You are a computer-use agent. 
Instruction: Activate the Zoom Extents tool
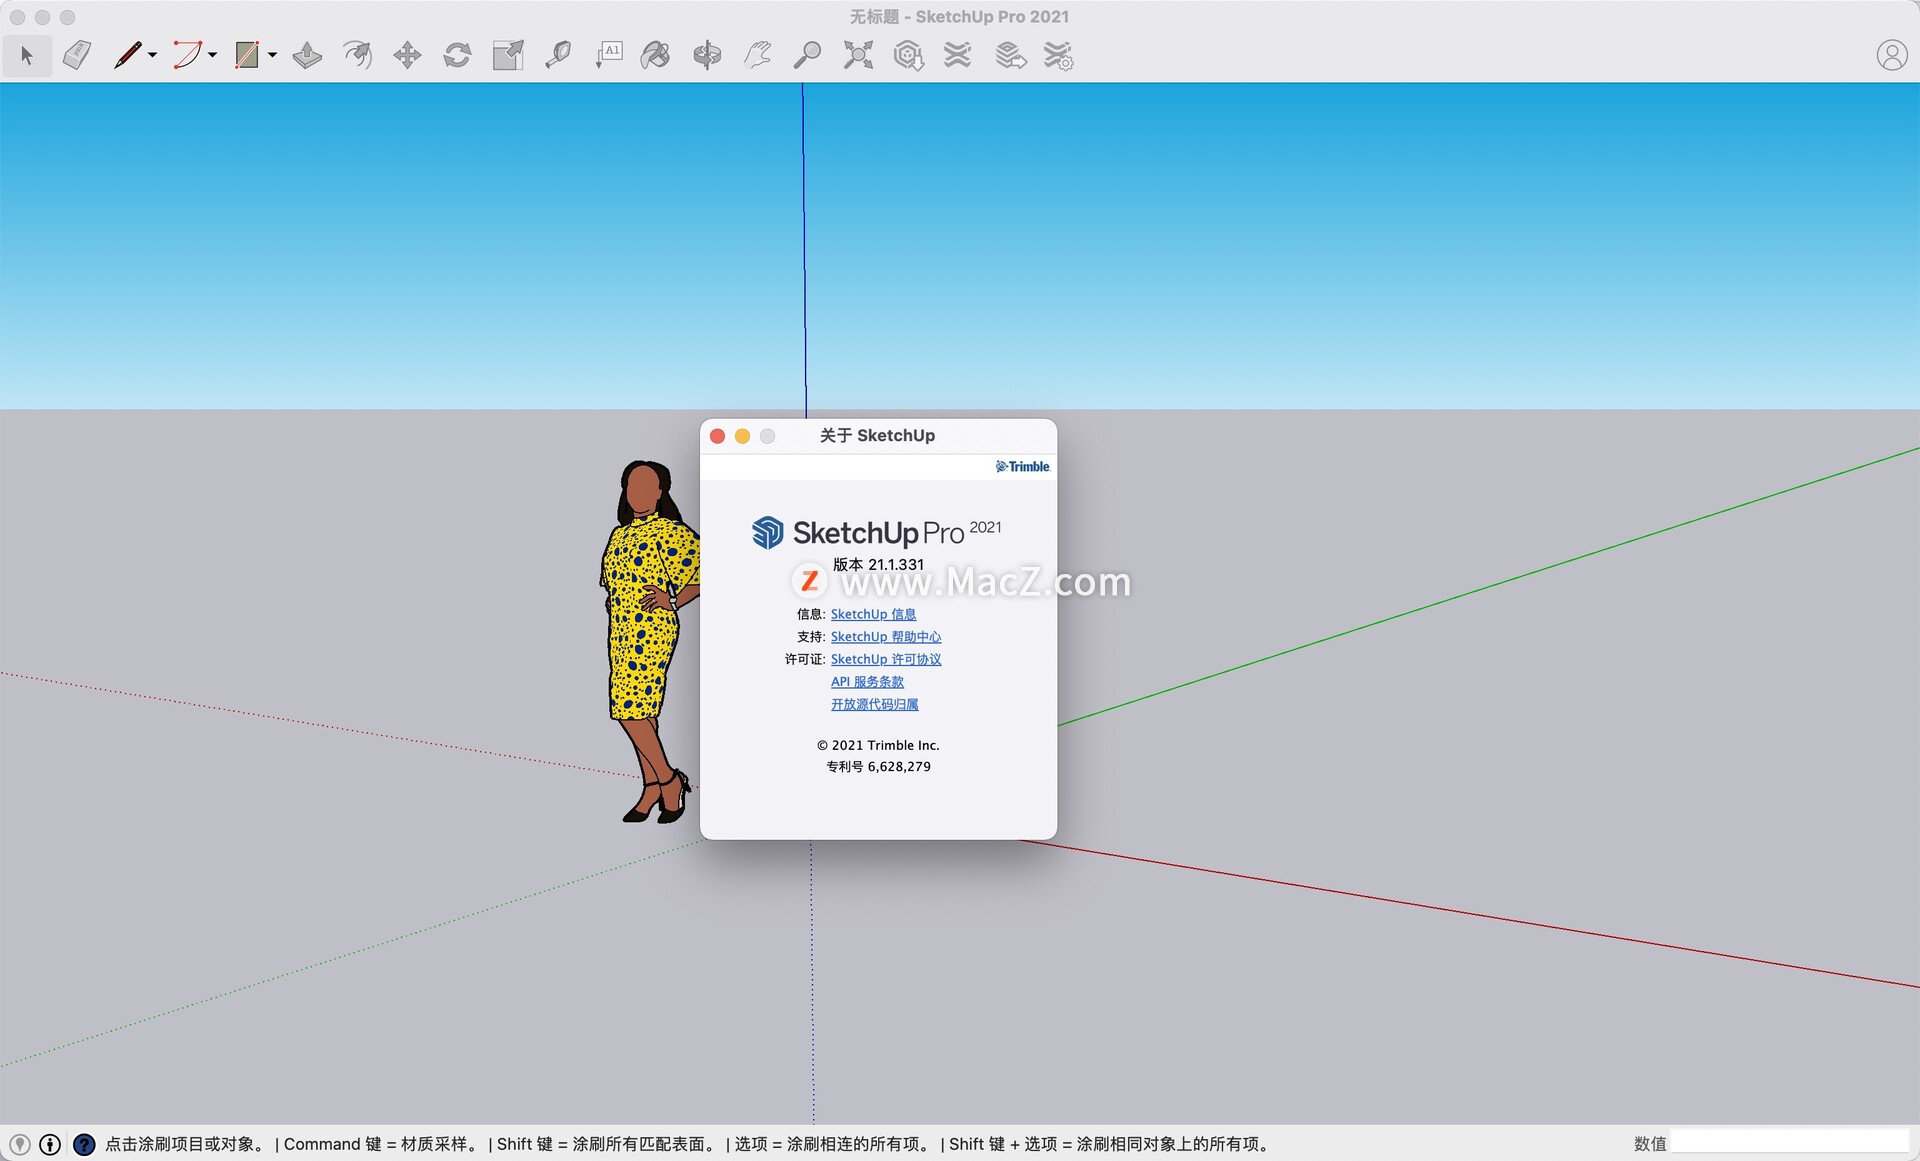(858, 55)
